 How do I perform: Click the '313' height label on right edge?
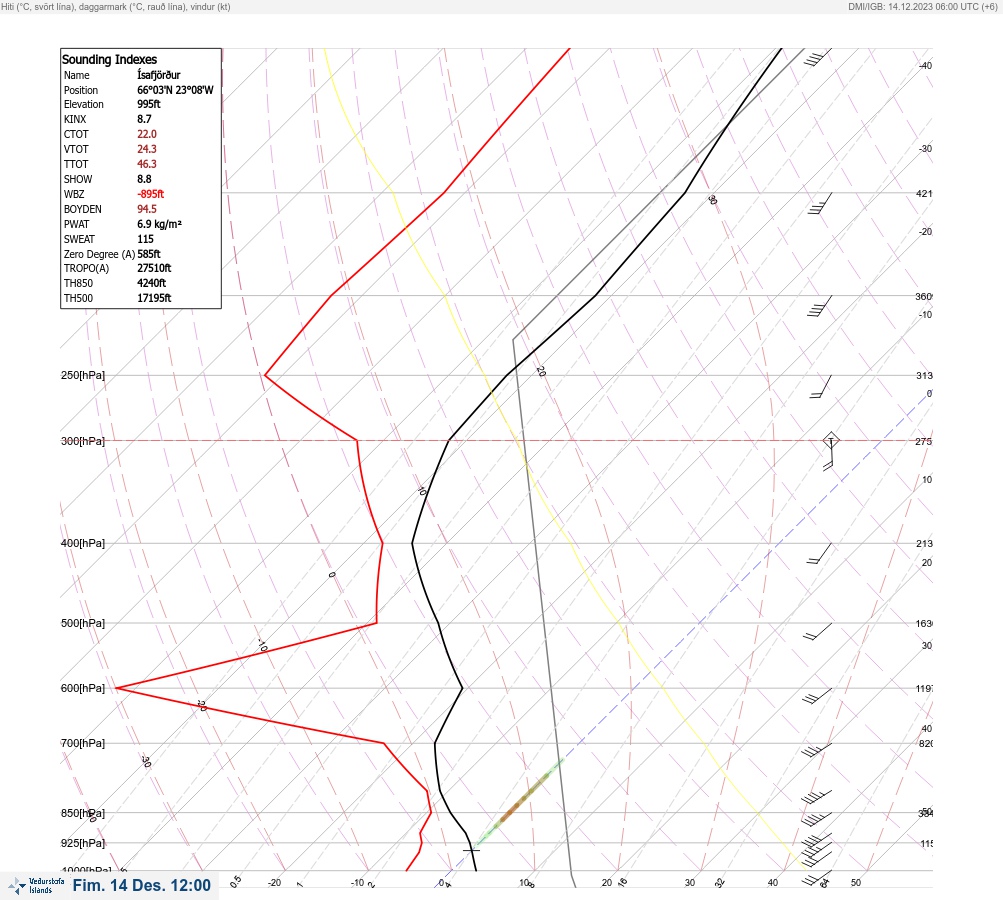click(x=924, y=375)
